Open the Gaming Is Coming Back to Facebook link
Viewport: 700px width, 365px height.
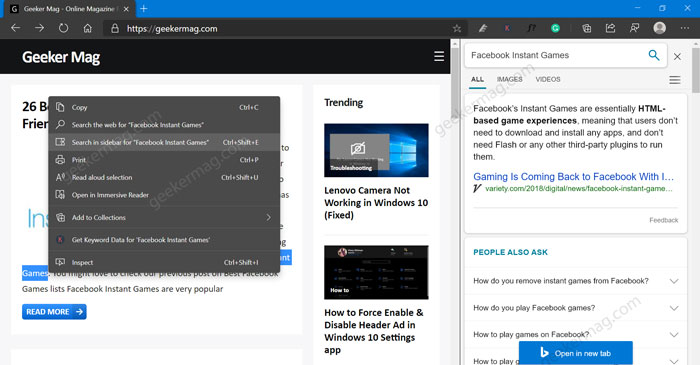pyautogui.click(x=573, y=177)
